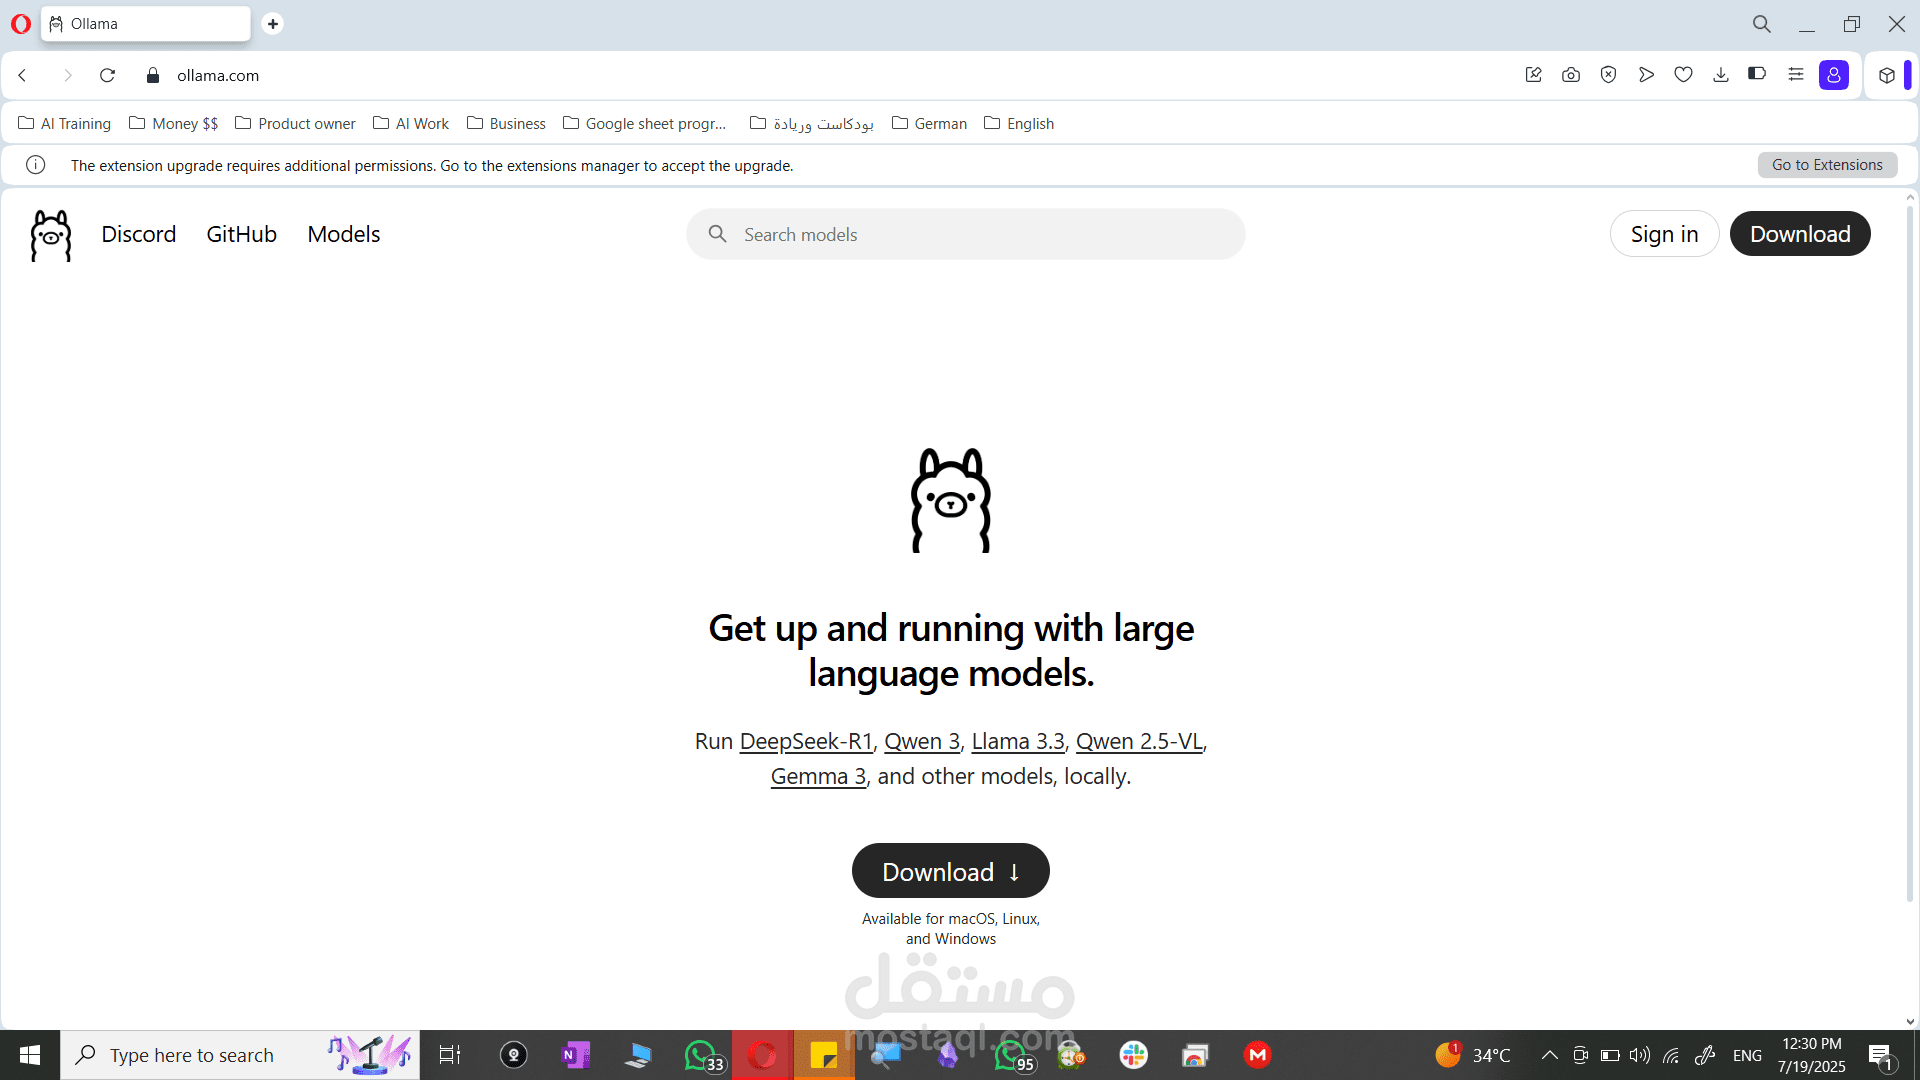Image resolution: width=1920 pixels, height=1080 pixels.
Task: Open the AI Training bookmarks folder
Action: 65,123
